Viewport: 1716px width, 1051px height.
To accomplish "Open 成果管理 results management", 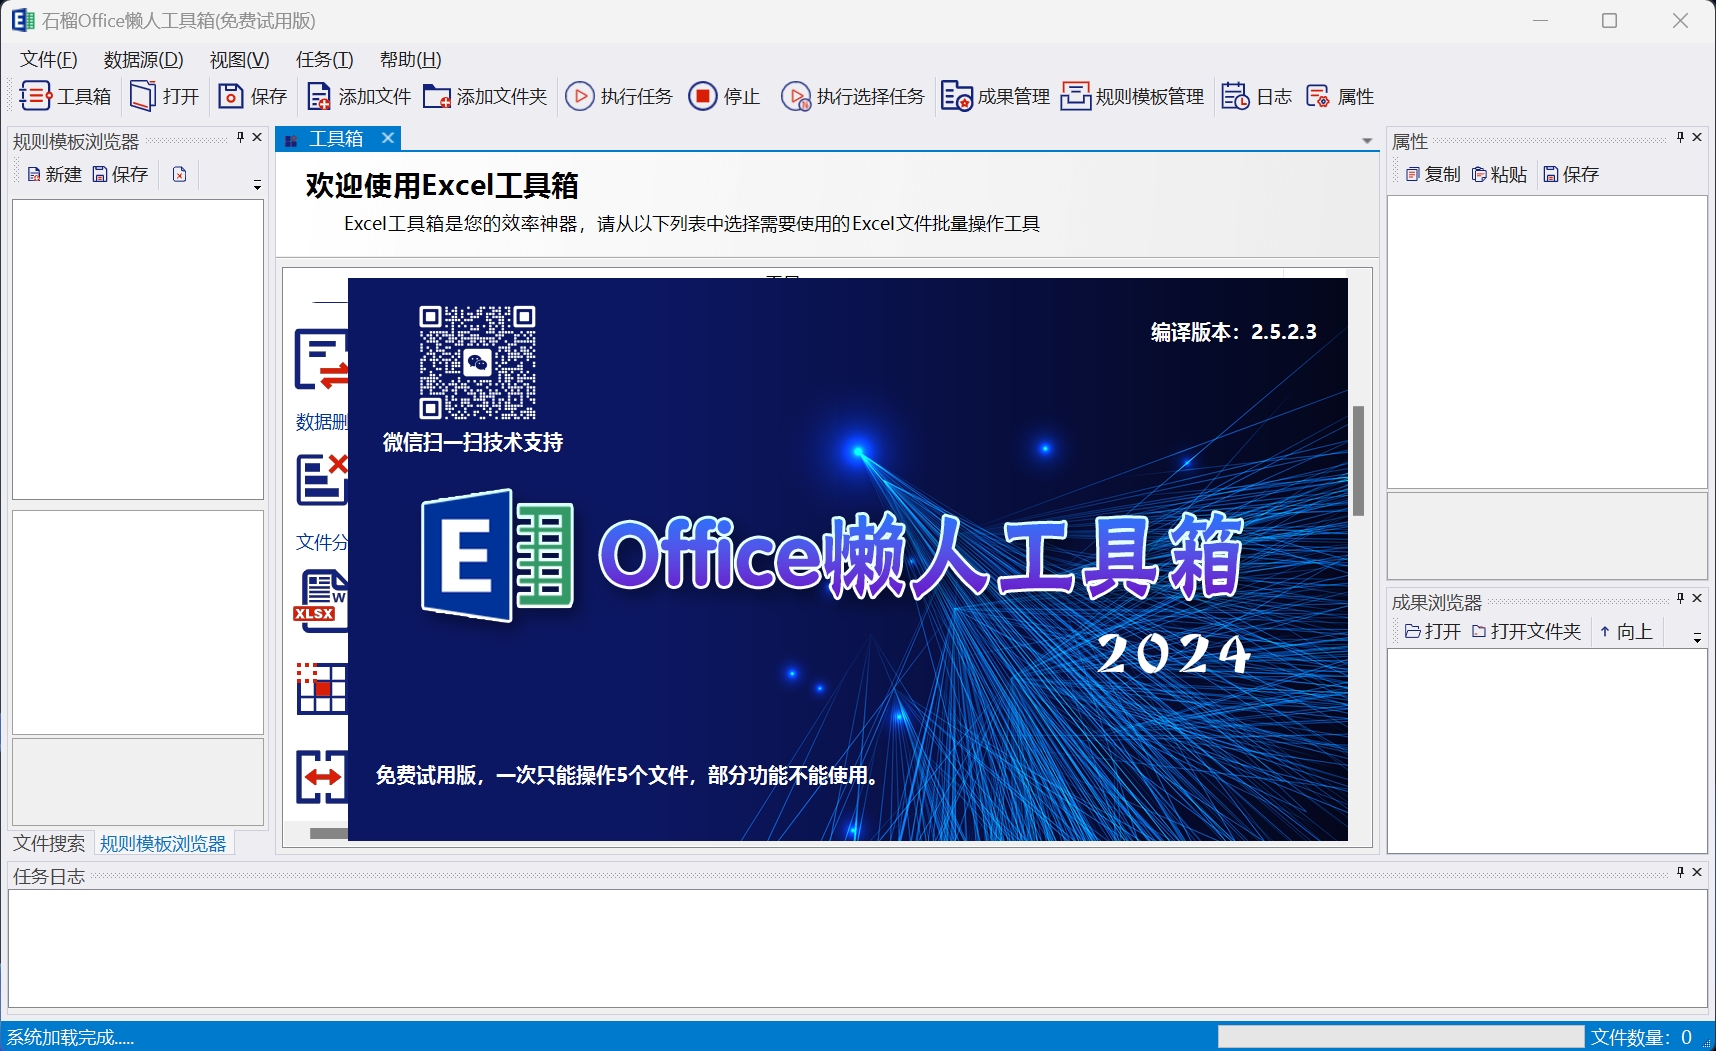I will 995,96.
